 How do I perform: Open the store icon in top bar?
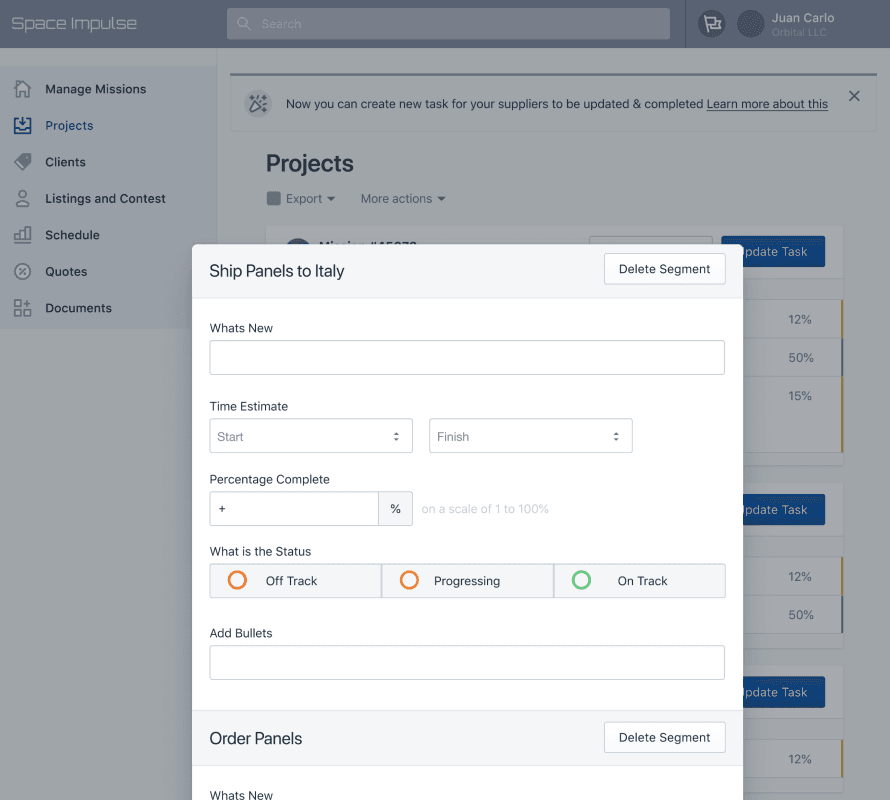click(711, 24)
